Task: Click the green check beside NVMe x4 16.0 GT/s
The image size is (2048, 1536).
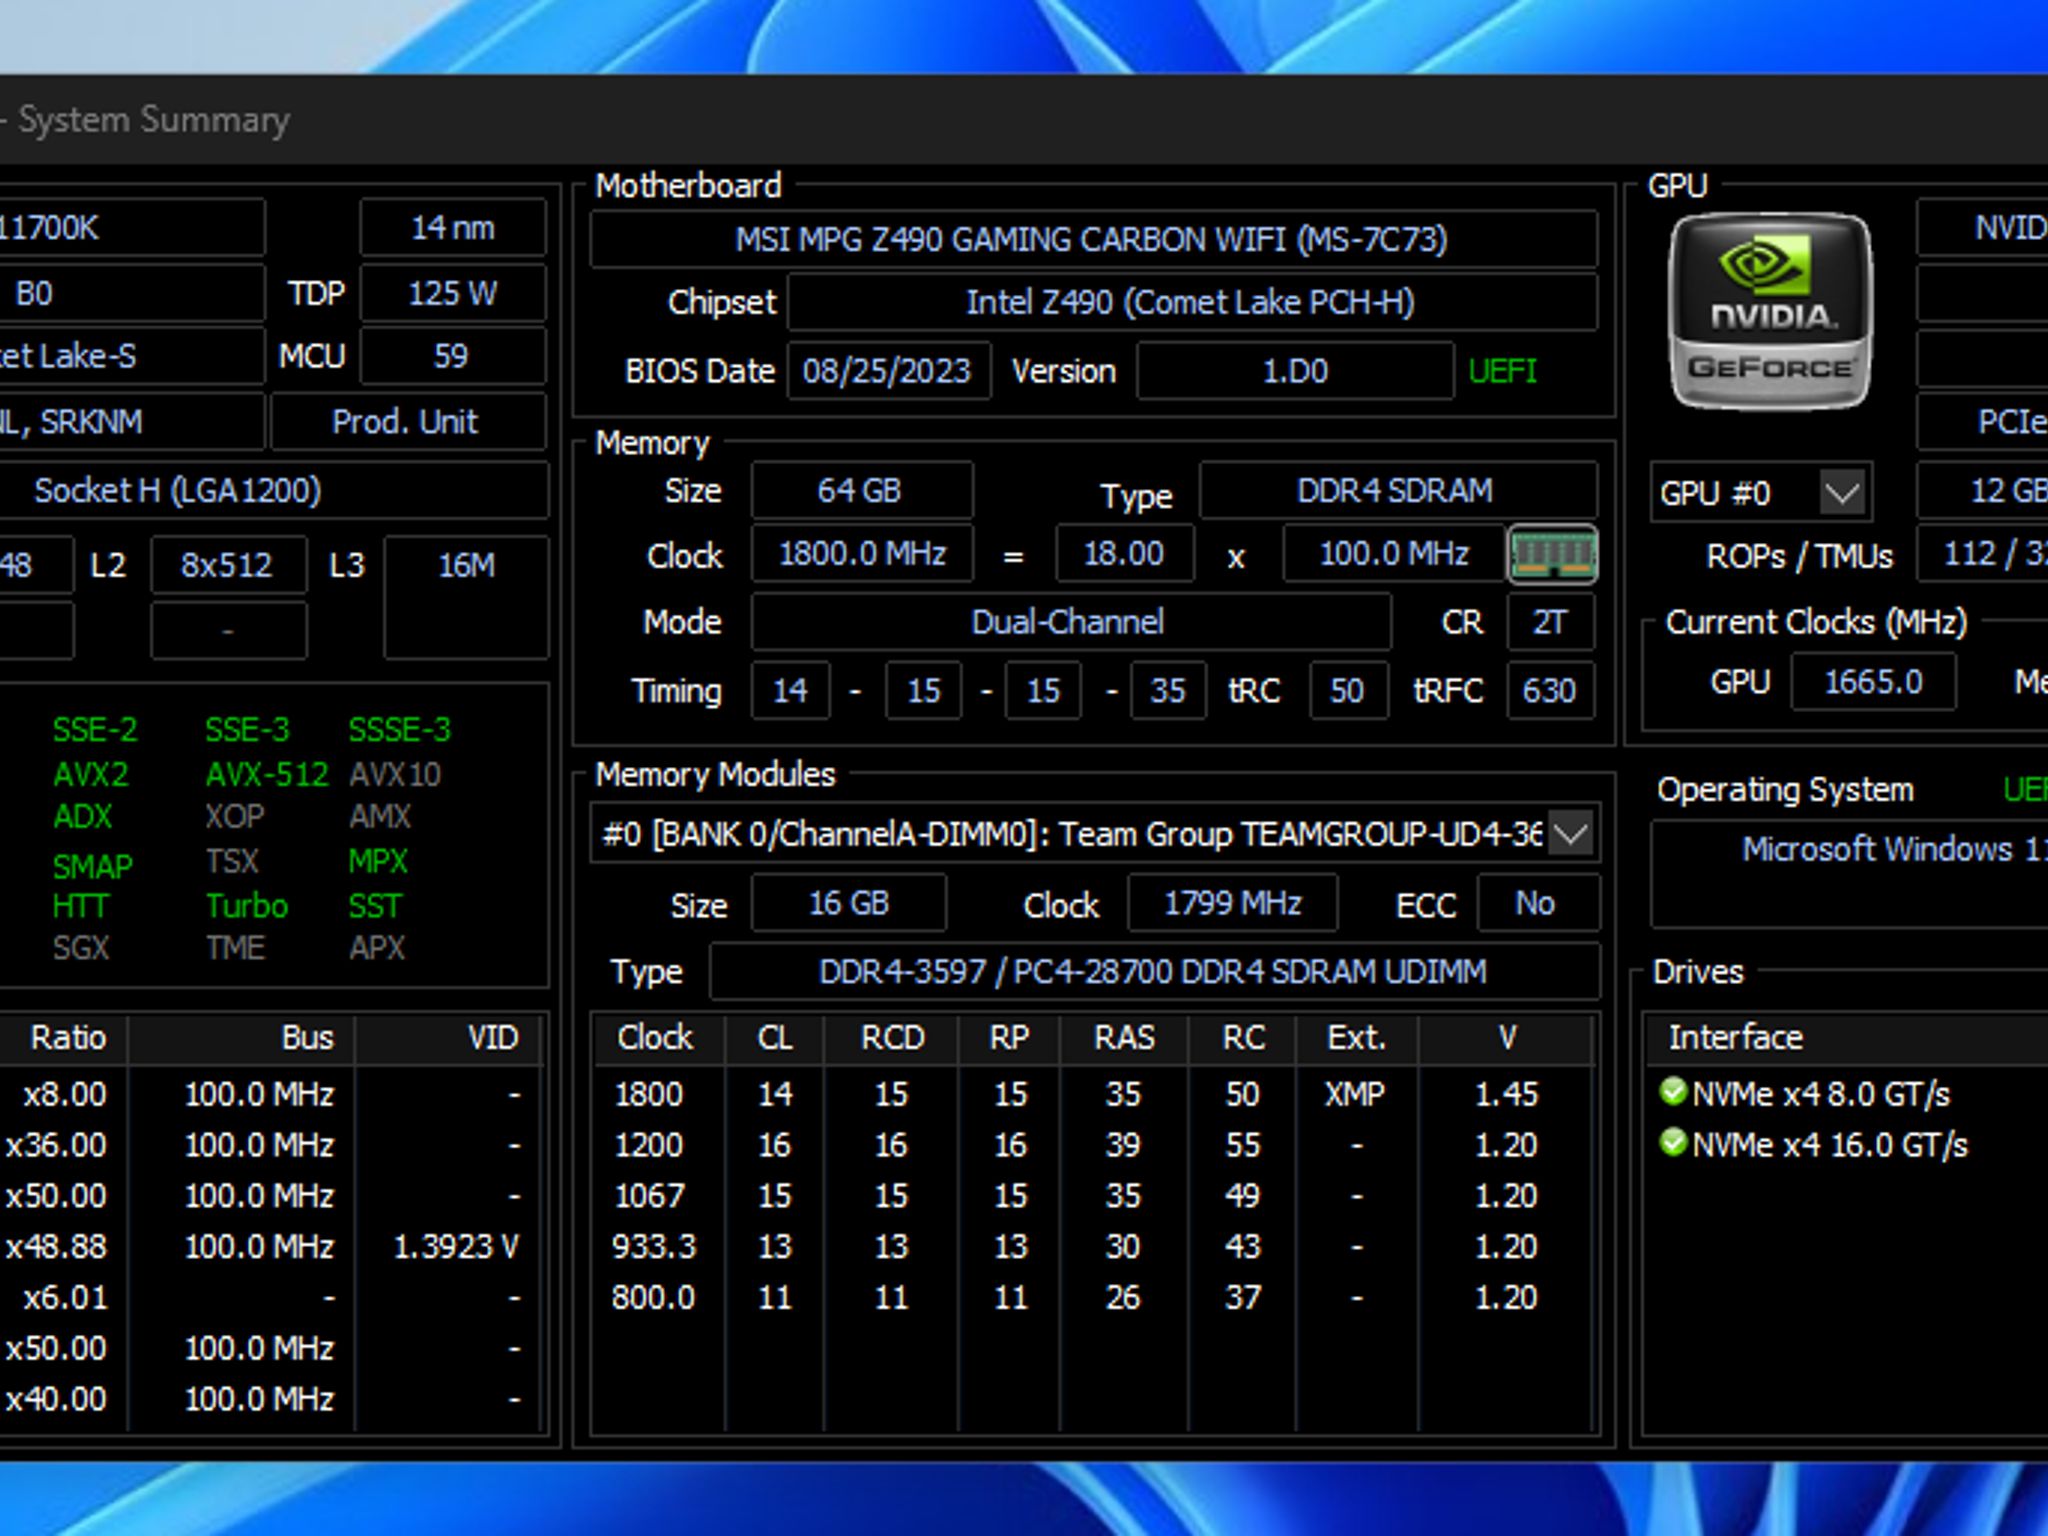Action: pos(1672,1143)
